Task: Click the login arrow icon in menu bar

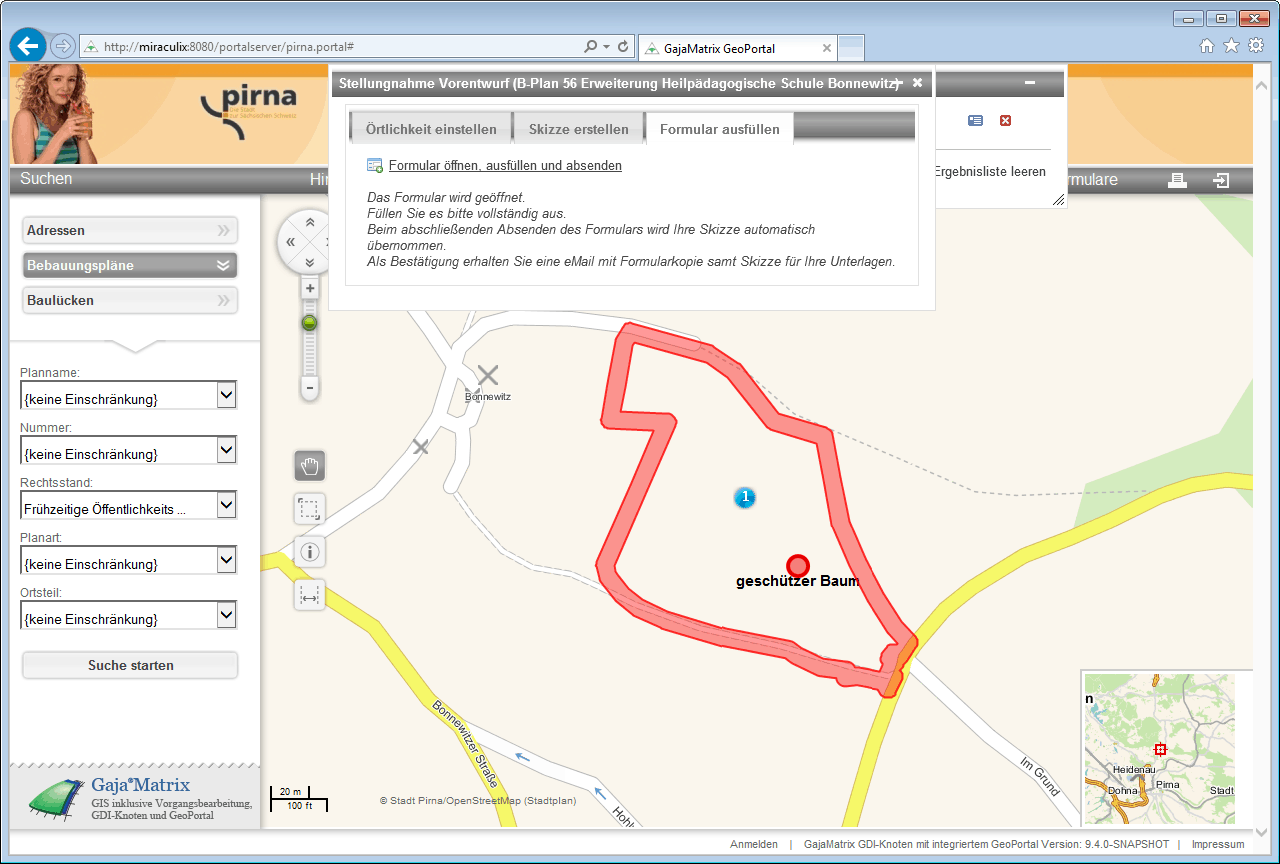Action: tap(1220, 180)
